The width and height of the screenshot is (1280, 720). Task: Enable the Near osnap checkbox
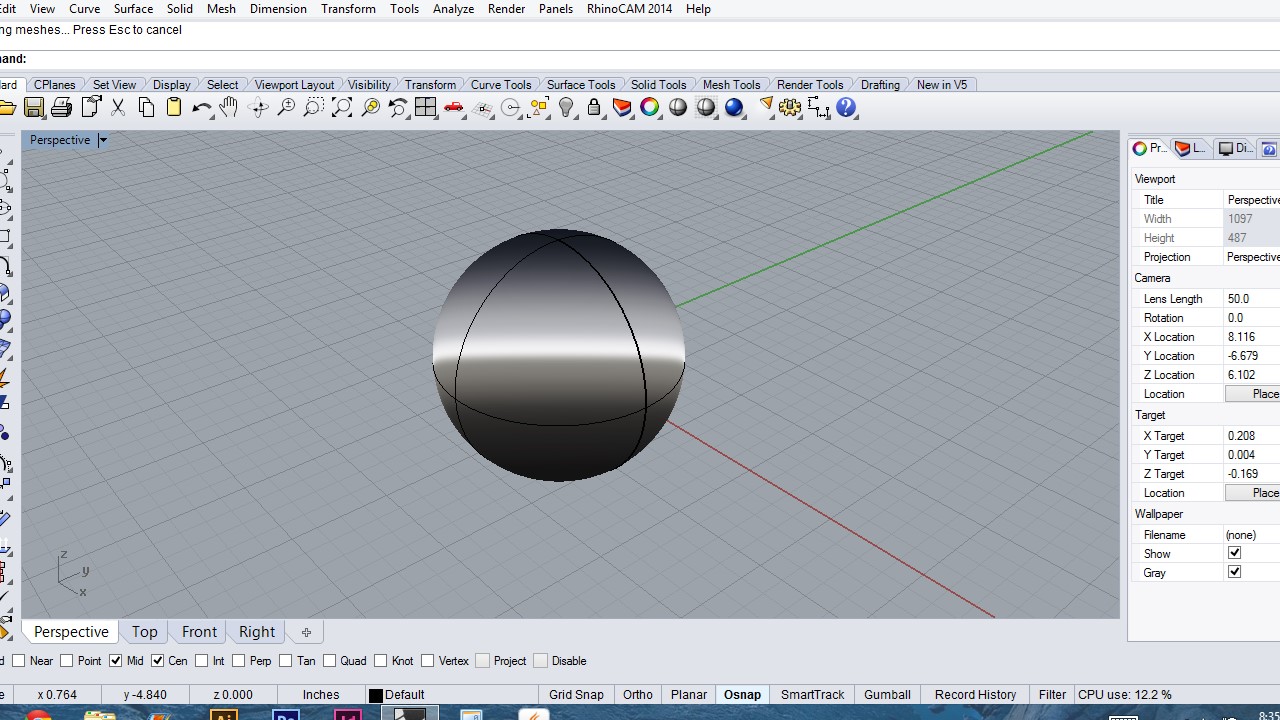pos(19,661)
